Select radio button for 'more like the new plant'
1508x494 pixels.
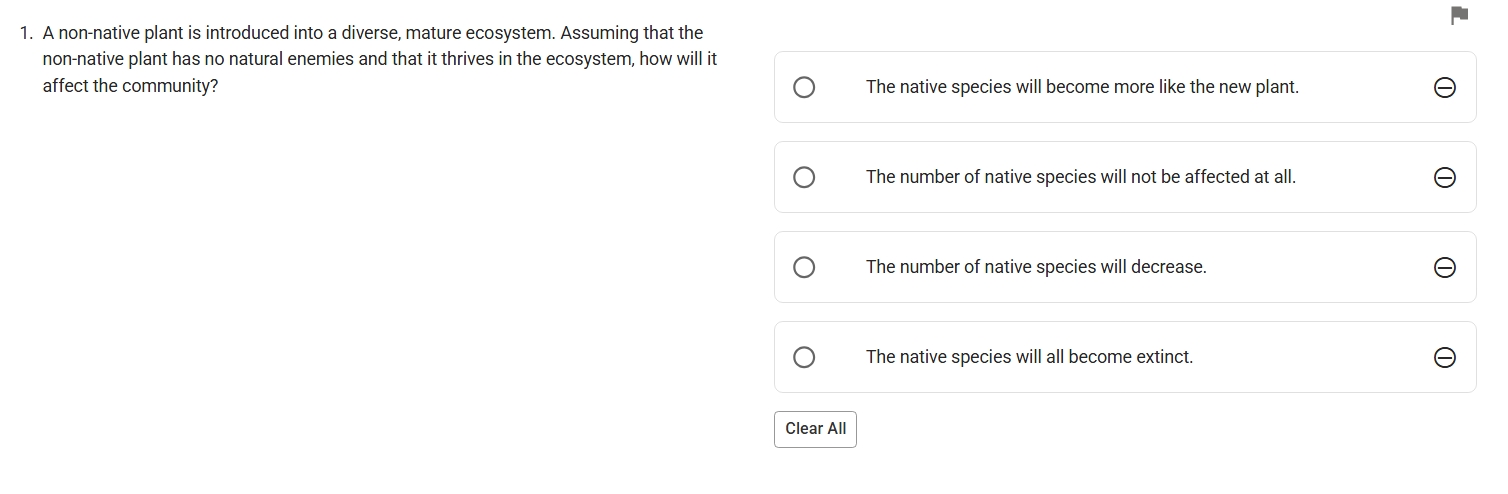click(x=804, y=88)
